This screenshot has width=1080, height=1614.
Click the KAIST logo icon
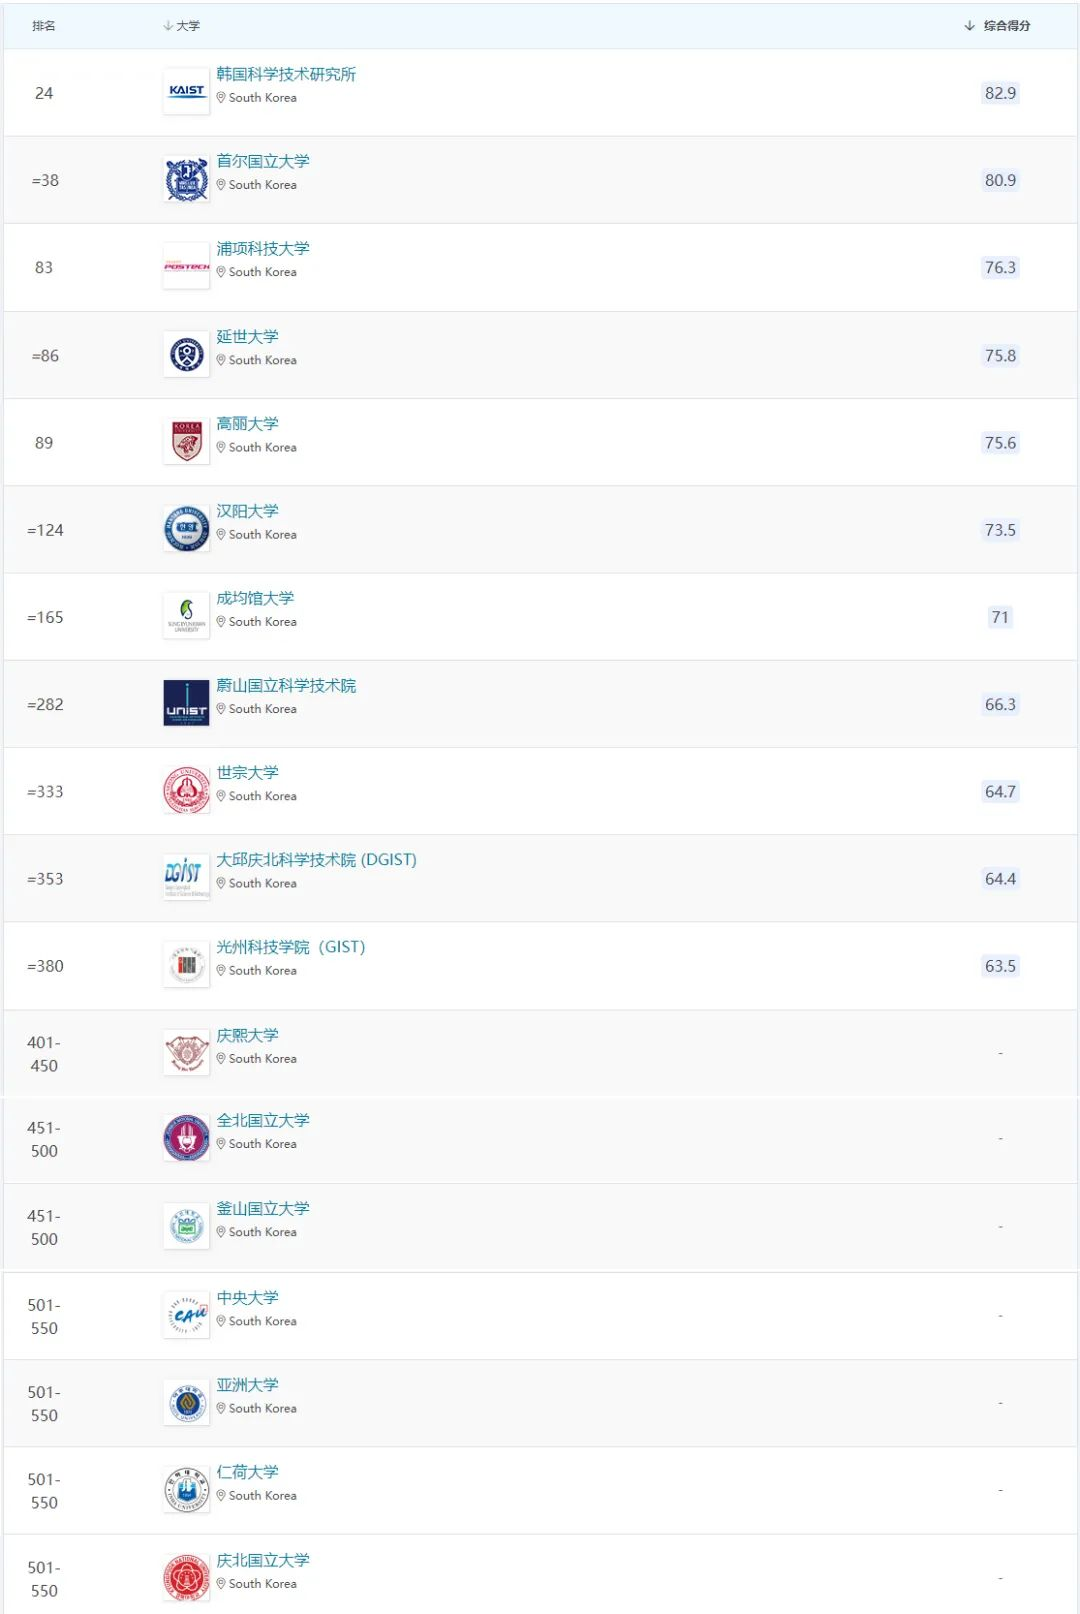[186, 92]
